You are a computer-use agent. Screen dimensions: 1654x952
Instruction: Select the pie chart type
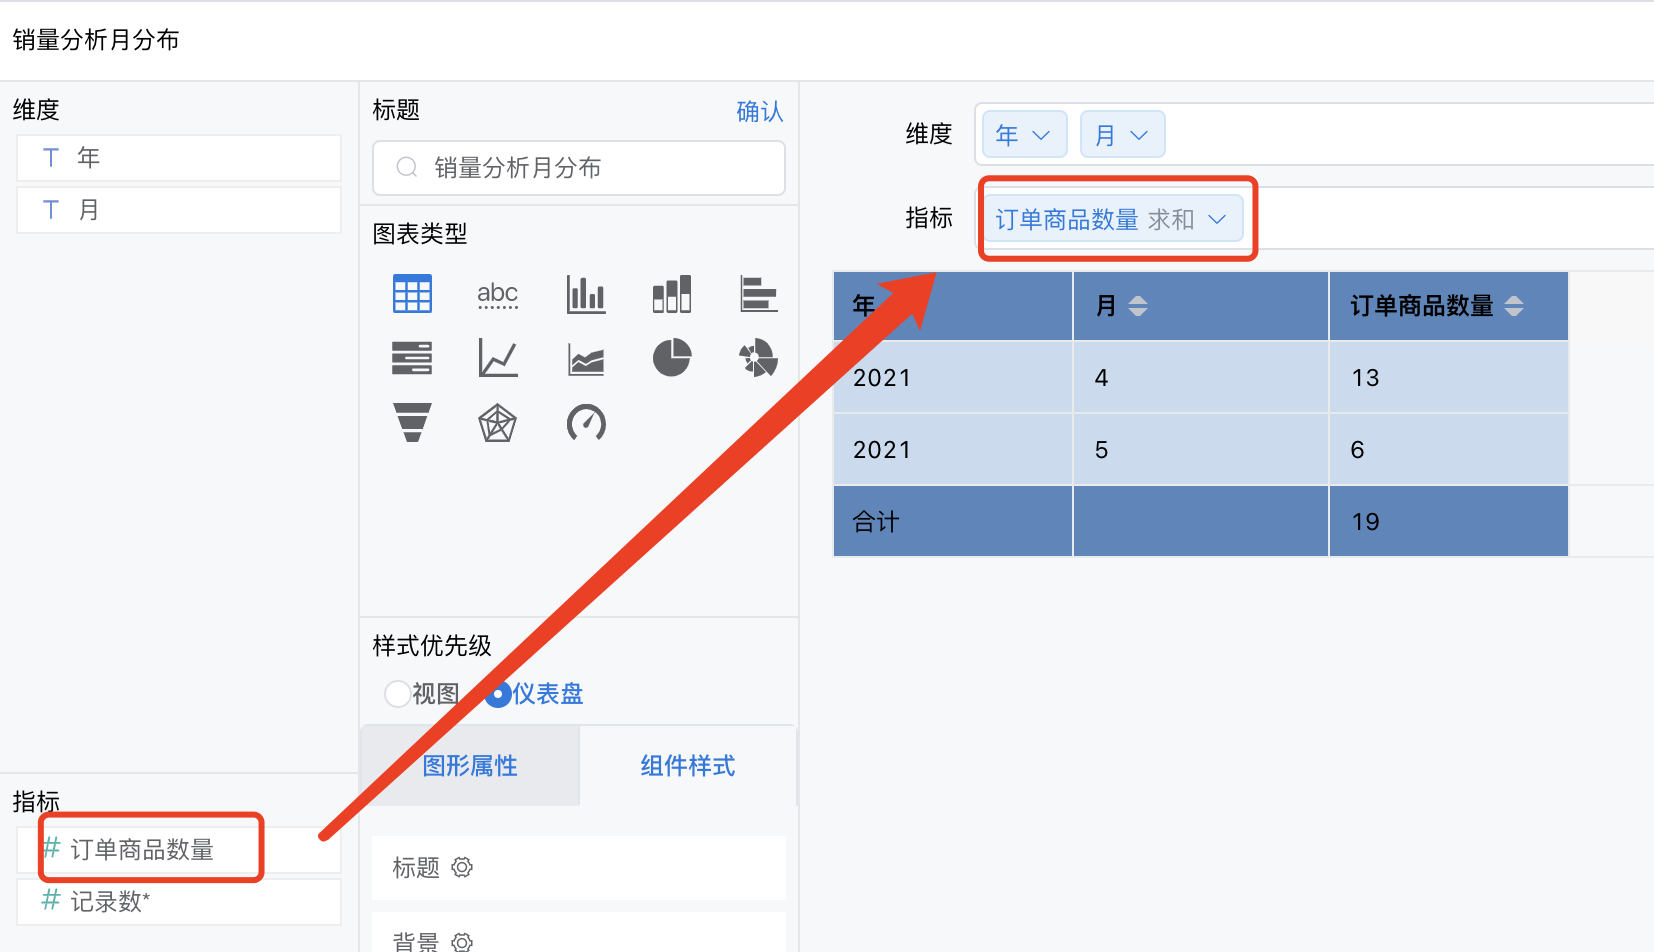[672, 357]
